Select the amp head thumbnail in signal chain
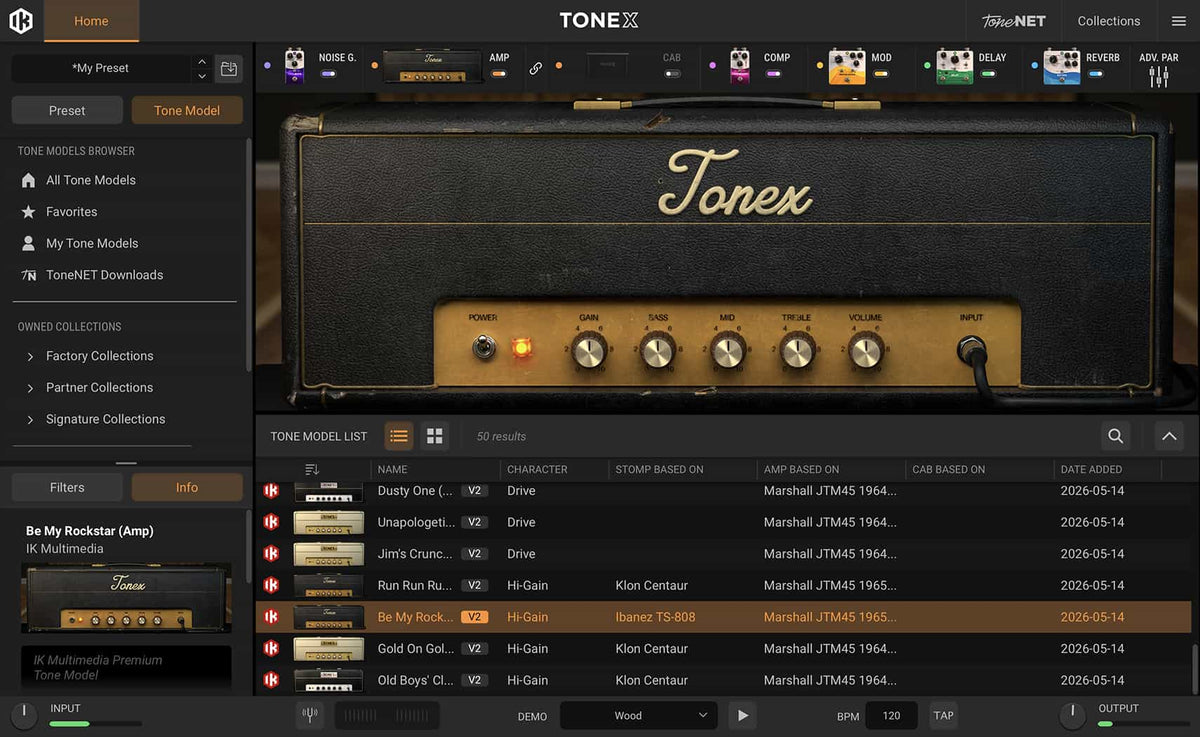The image size is (1200, 737). (433, 67)
